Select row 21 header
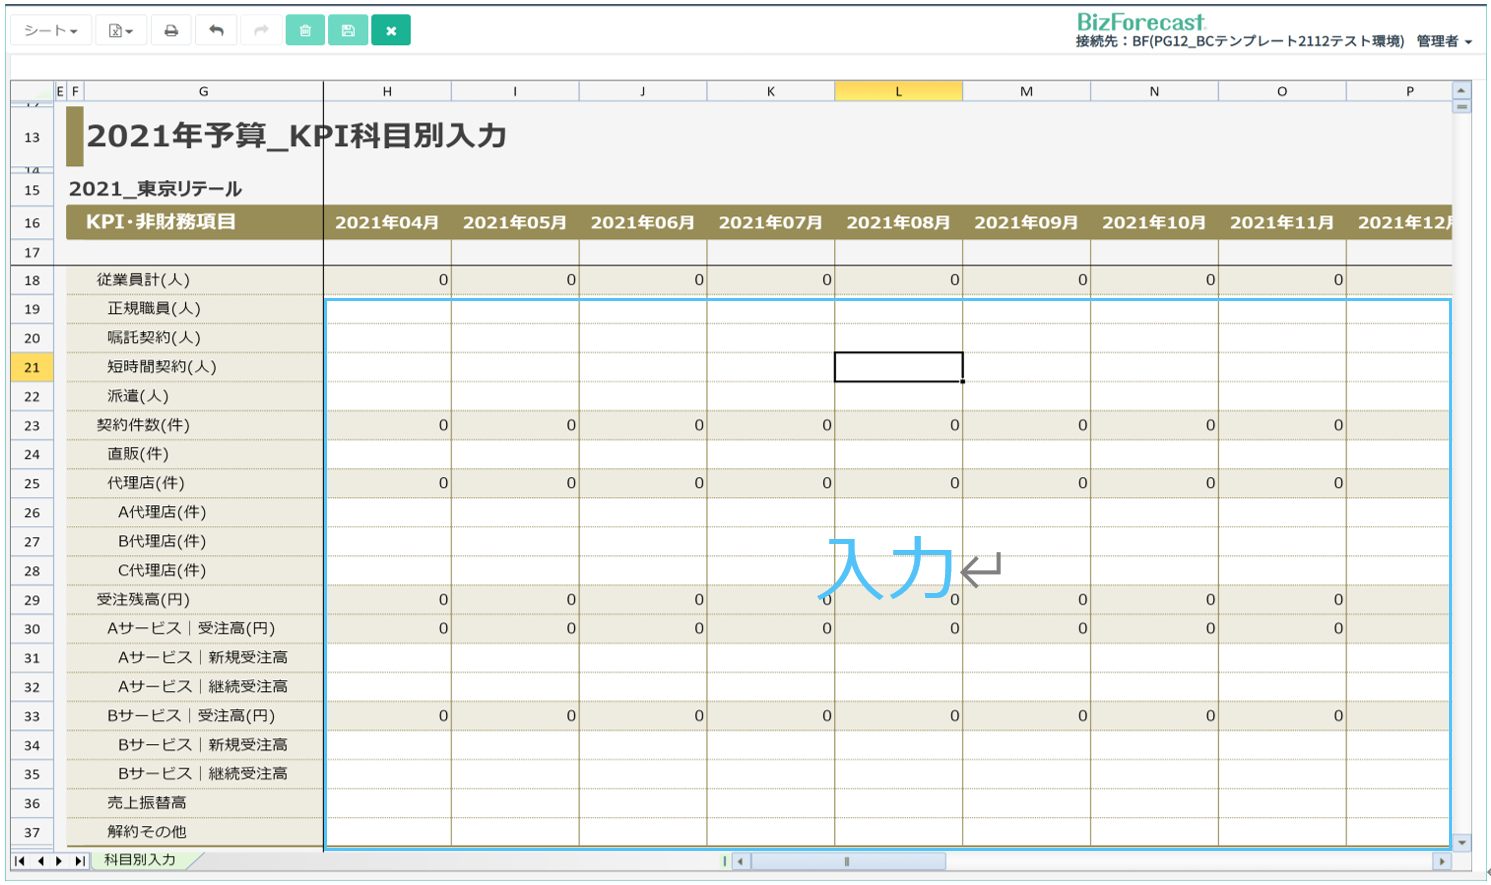1491x885 pixels. point(32,367)
